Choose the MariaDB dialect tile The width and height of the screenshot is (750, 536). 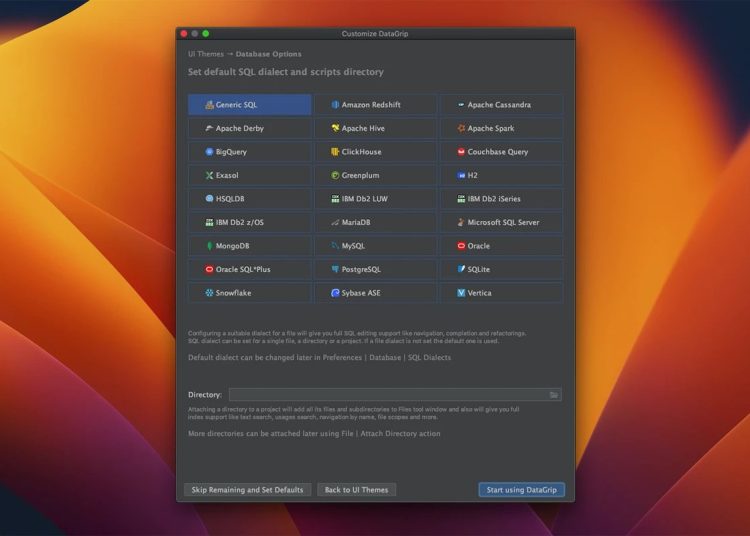375,223
